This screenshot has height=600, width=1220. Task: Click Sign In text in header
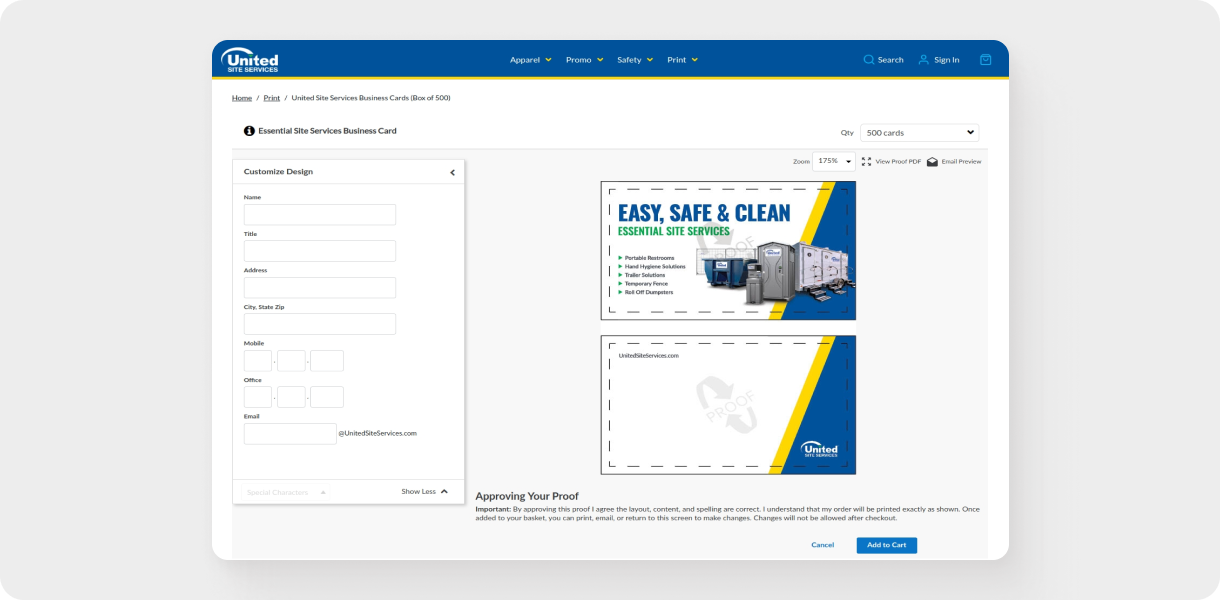pos(946,60)
